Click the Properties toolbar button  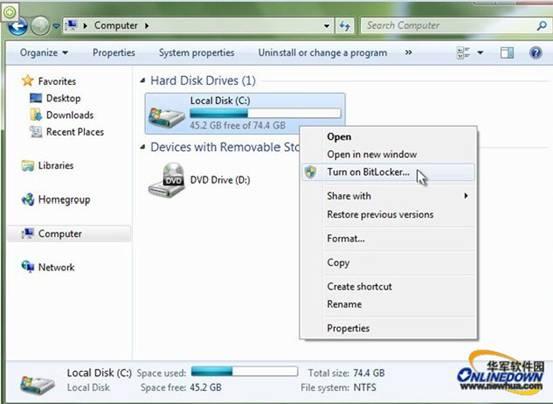(x=114, y=53)
